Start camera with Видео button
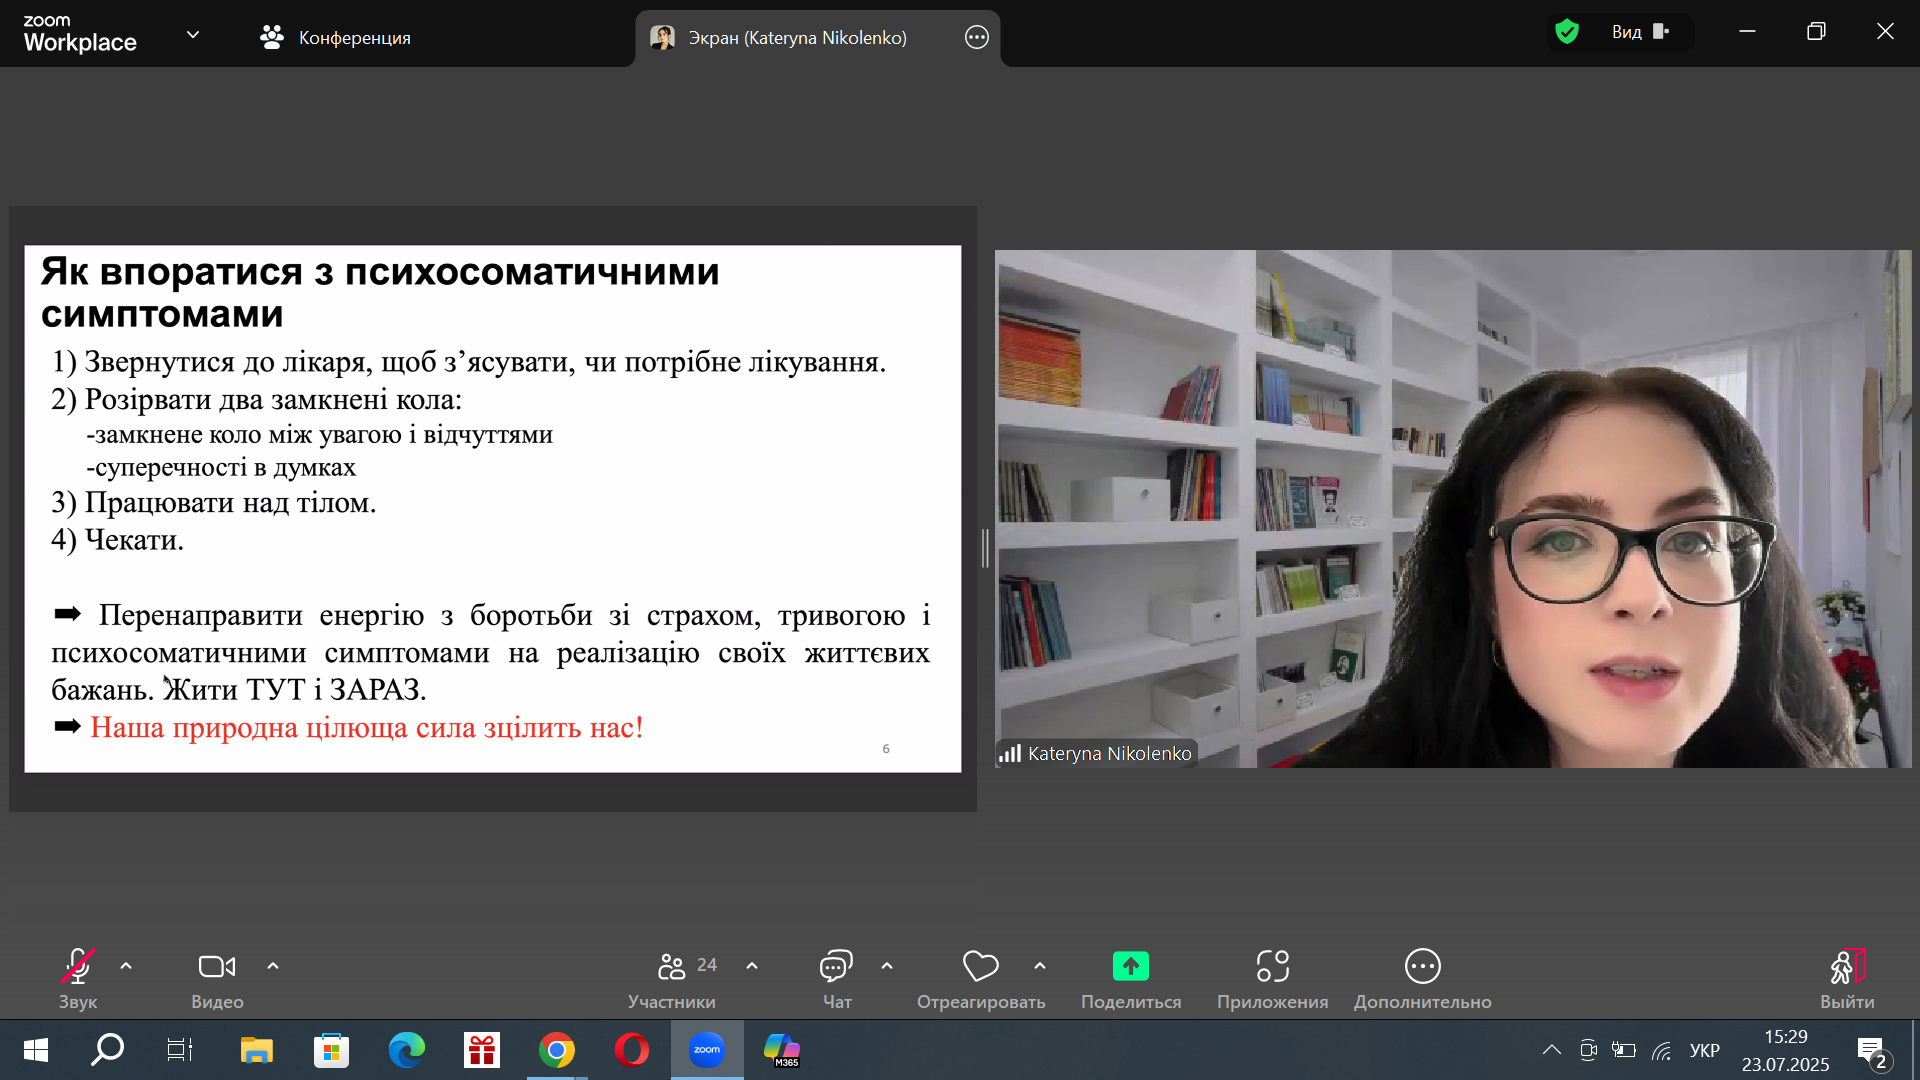The height and width of the screenshot is (1080, 1920). coord(217,979)
